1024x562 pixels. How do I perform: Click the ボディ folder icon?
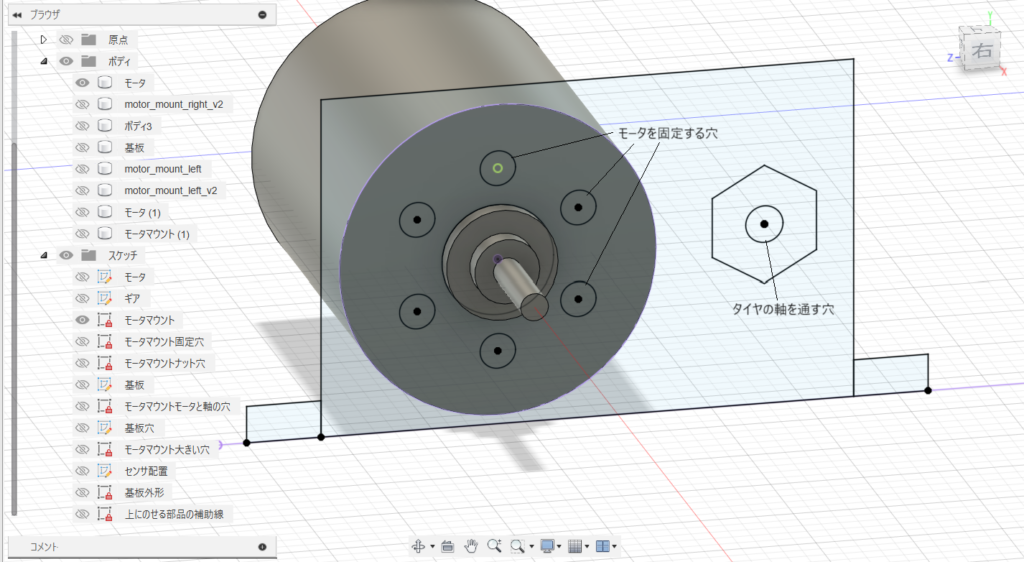click(89, 61)
